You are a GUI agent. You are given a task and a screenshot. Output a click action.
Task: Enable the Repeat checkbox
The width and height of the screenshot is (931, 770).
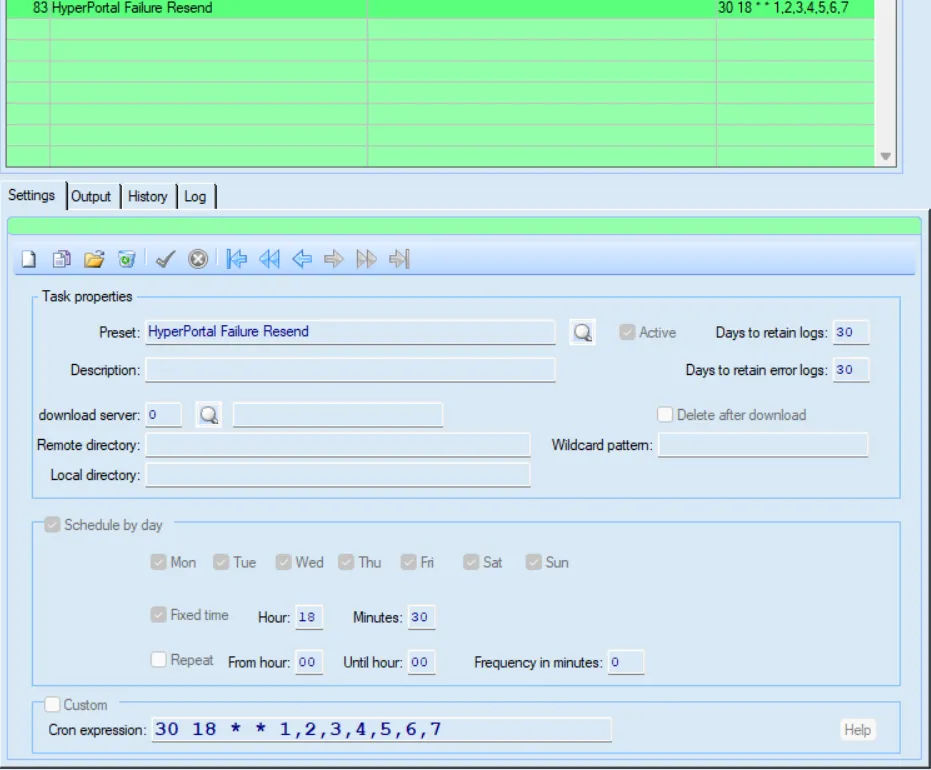click(158, 660)
